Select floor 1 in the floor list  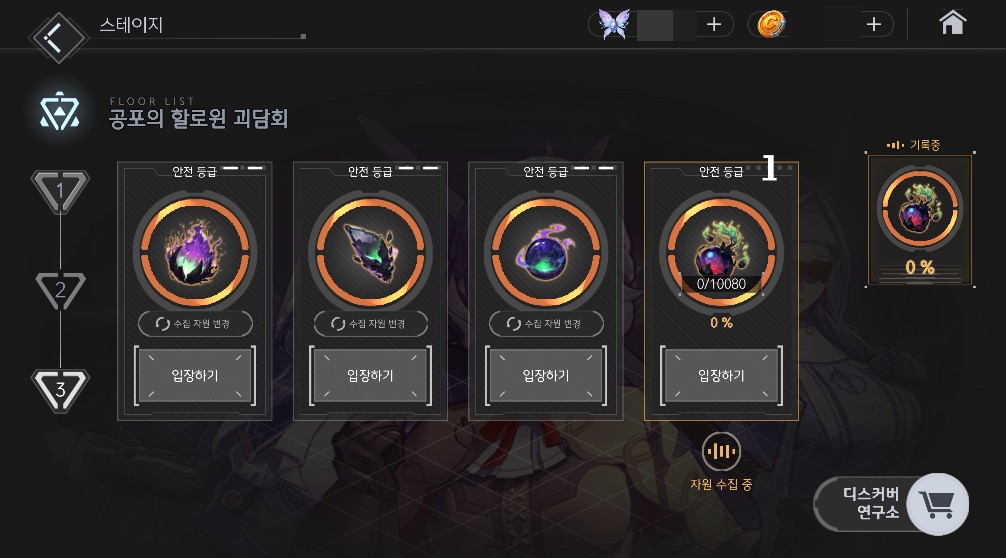[60, 190]
